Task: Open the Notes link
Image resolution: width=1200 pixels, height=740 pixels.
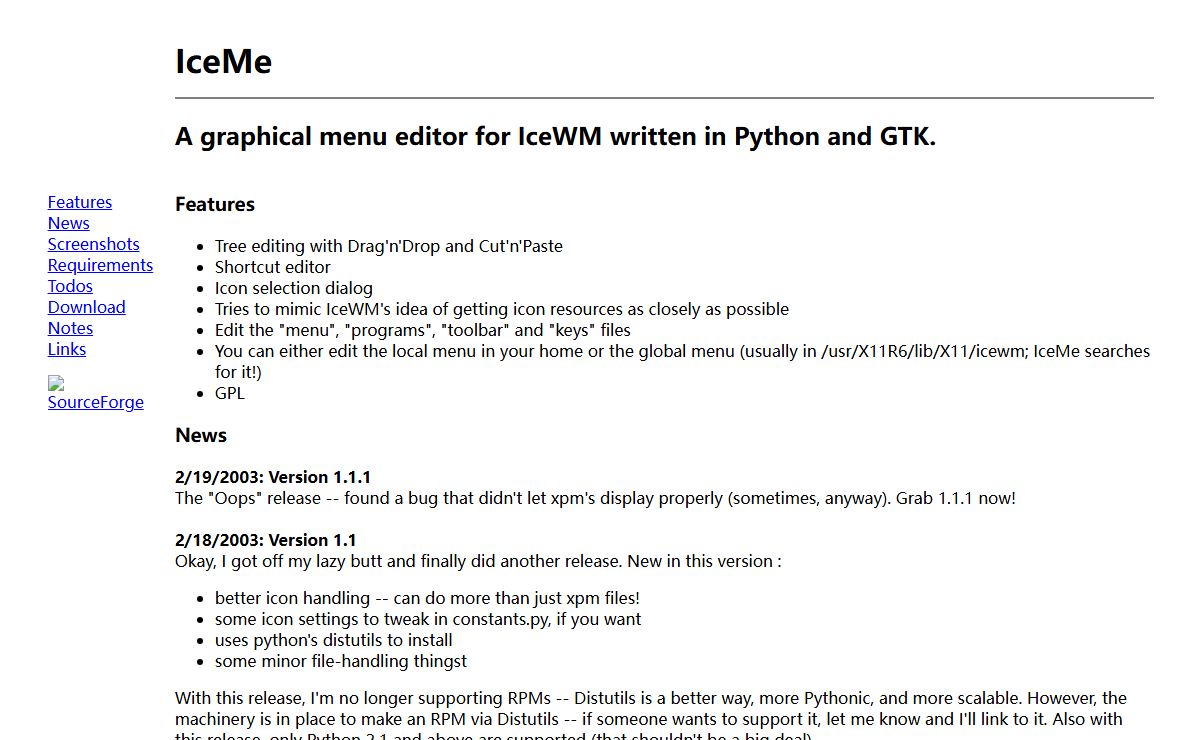Action: 70,328
